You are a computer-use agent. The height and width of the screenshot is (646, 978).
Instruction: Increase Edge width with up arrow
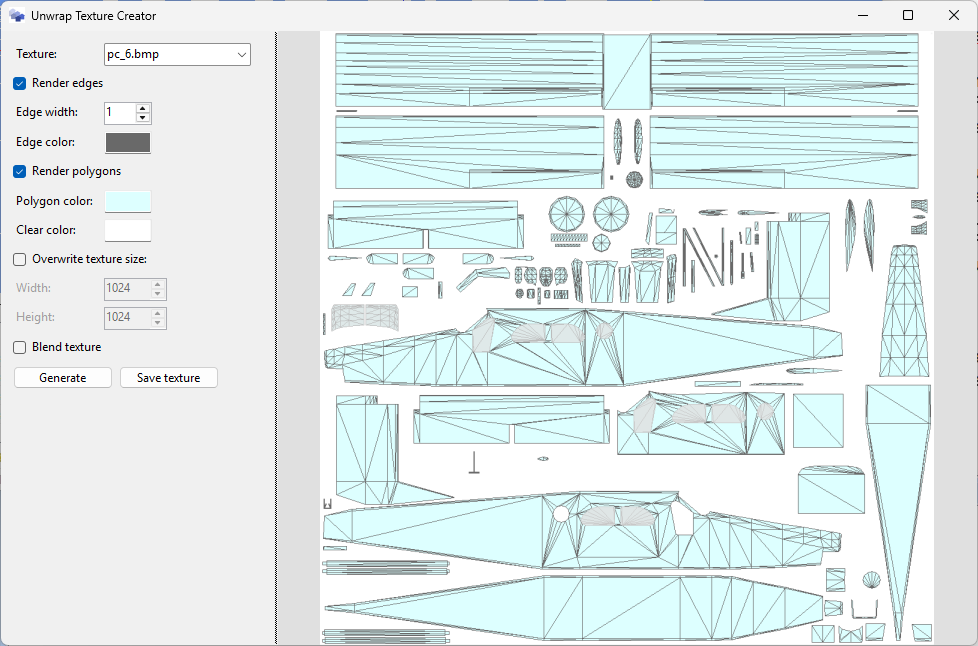pyautogui.click(x=143, y=108)
